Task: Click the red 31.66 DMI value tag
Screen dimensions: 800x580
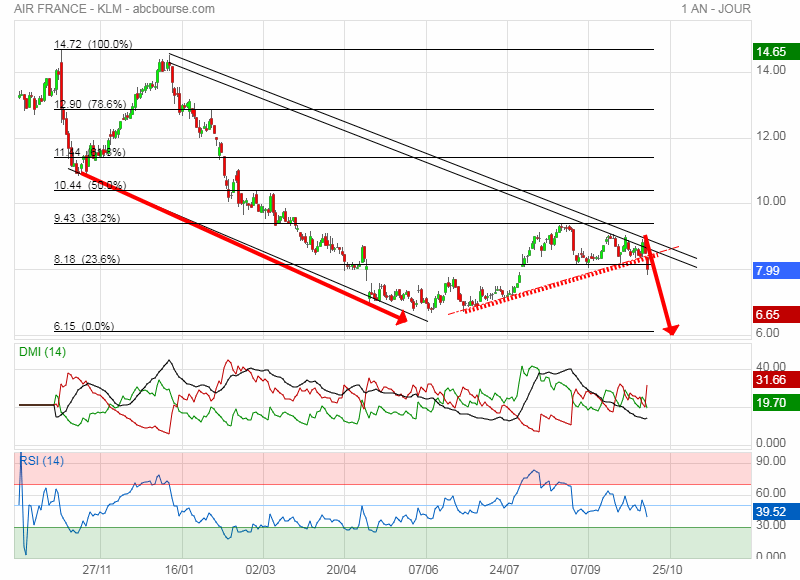Action: coord(772,379)
